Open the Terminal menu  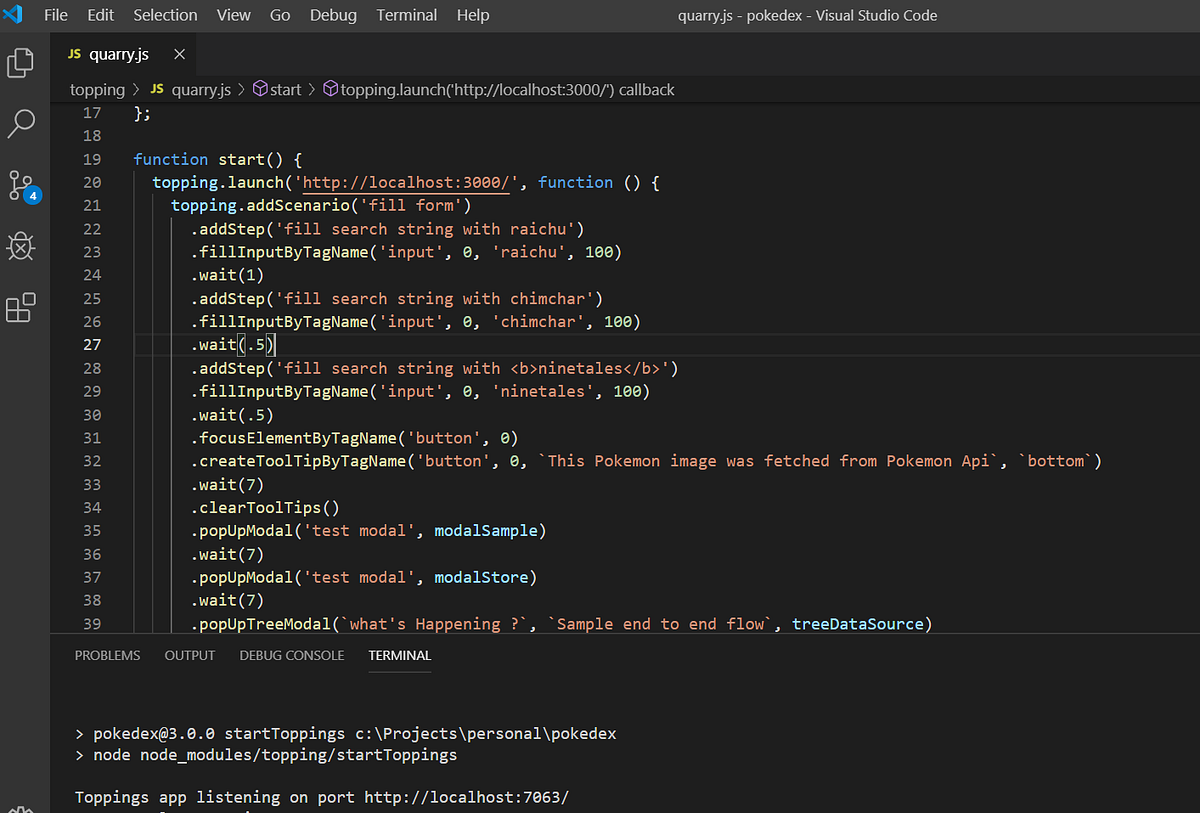click(x=406, y=15)
